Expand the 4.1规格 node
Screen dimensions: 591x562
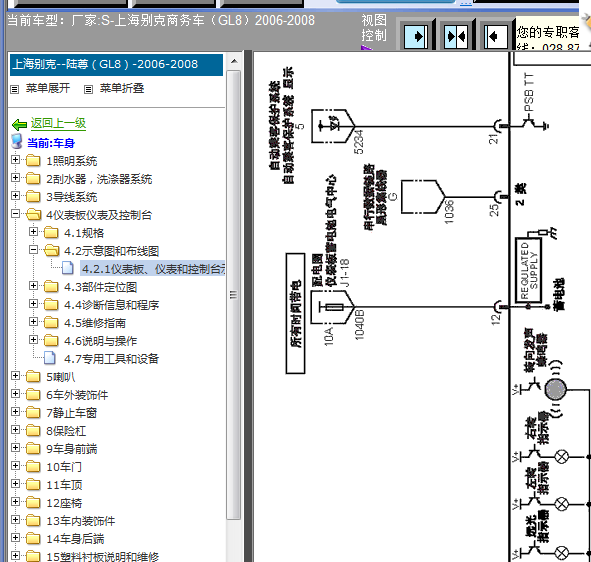click(x=33, y=231)
